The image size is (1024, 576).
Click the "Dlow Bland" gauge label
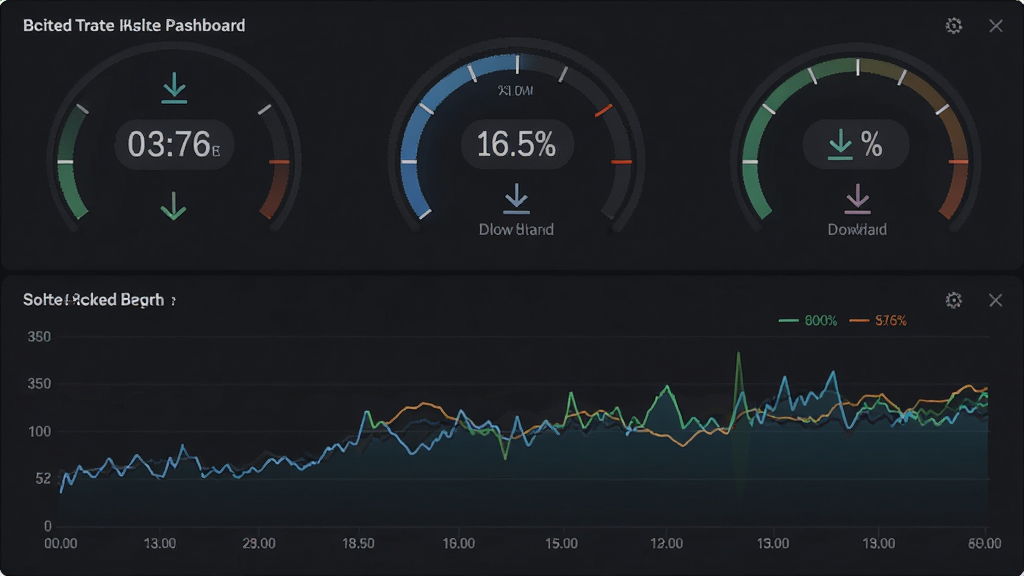click(x=516, y=230)
